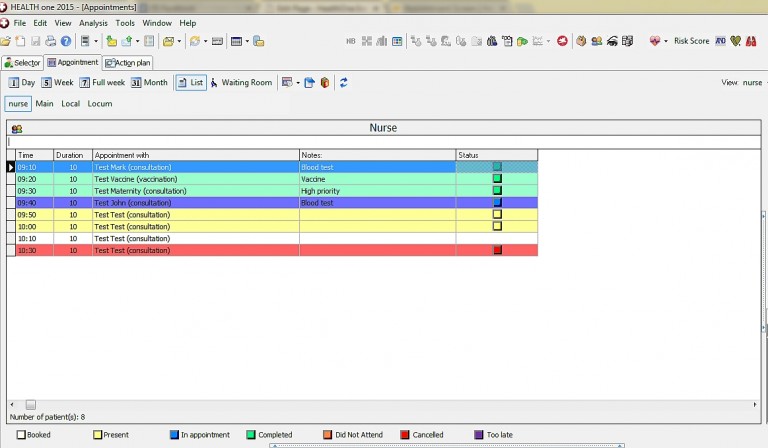Toggle status box for 09:50 appointment row
768x448 pixels.
497,214
